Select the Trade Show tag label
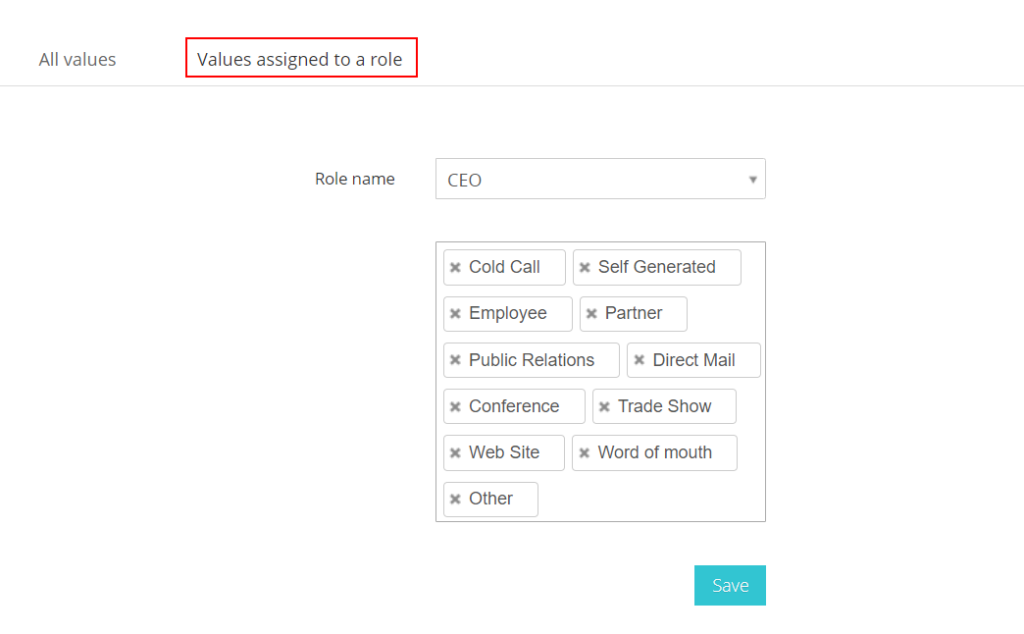Image resolution: width=1024 pixels, height=634 pixels. pyautogui.click(x=664, y=406)
